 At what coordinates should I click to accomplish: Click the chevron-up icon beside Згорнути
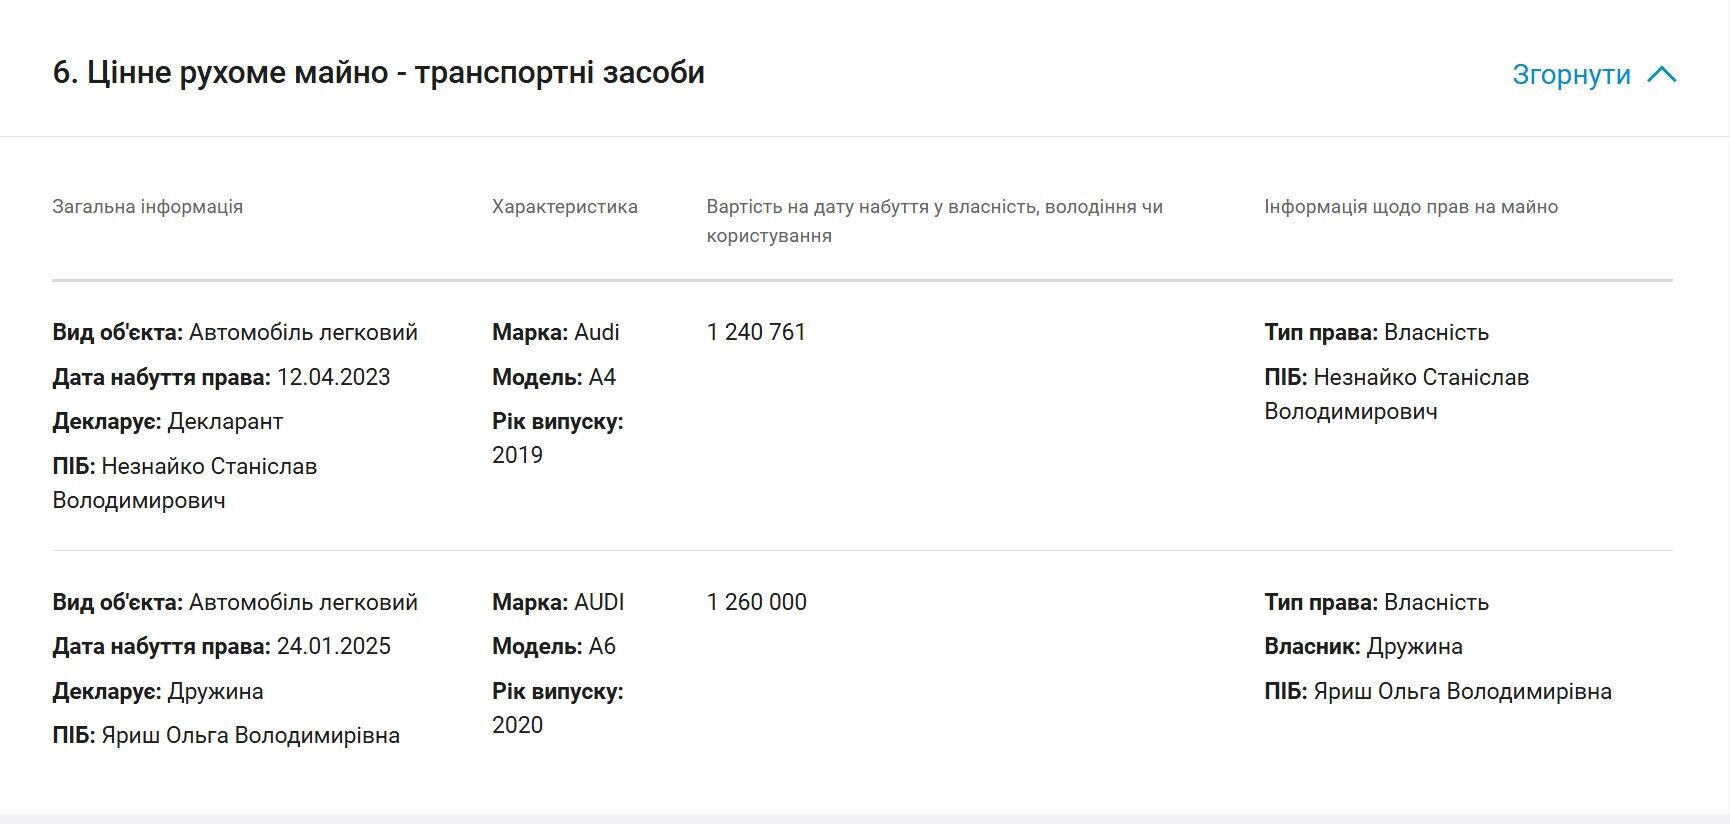point(1661,75)
